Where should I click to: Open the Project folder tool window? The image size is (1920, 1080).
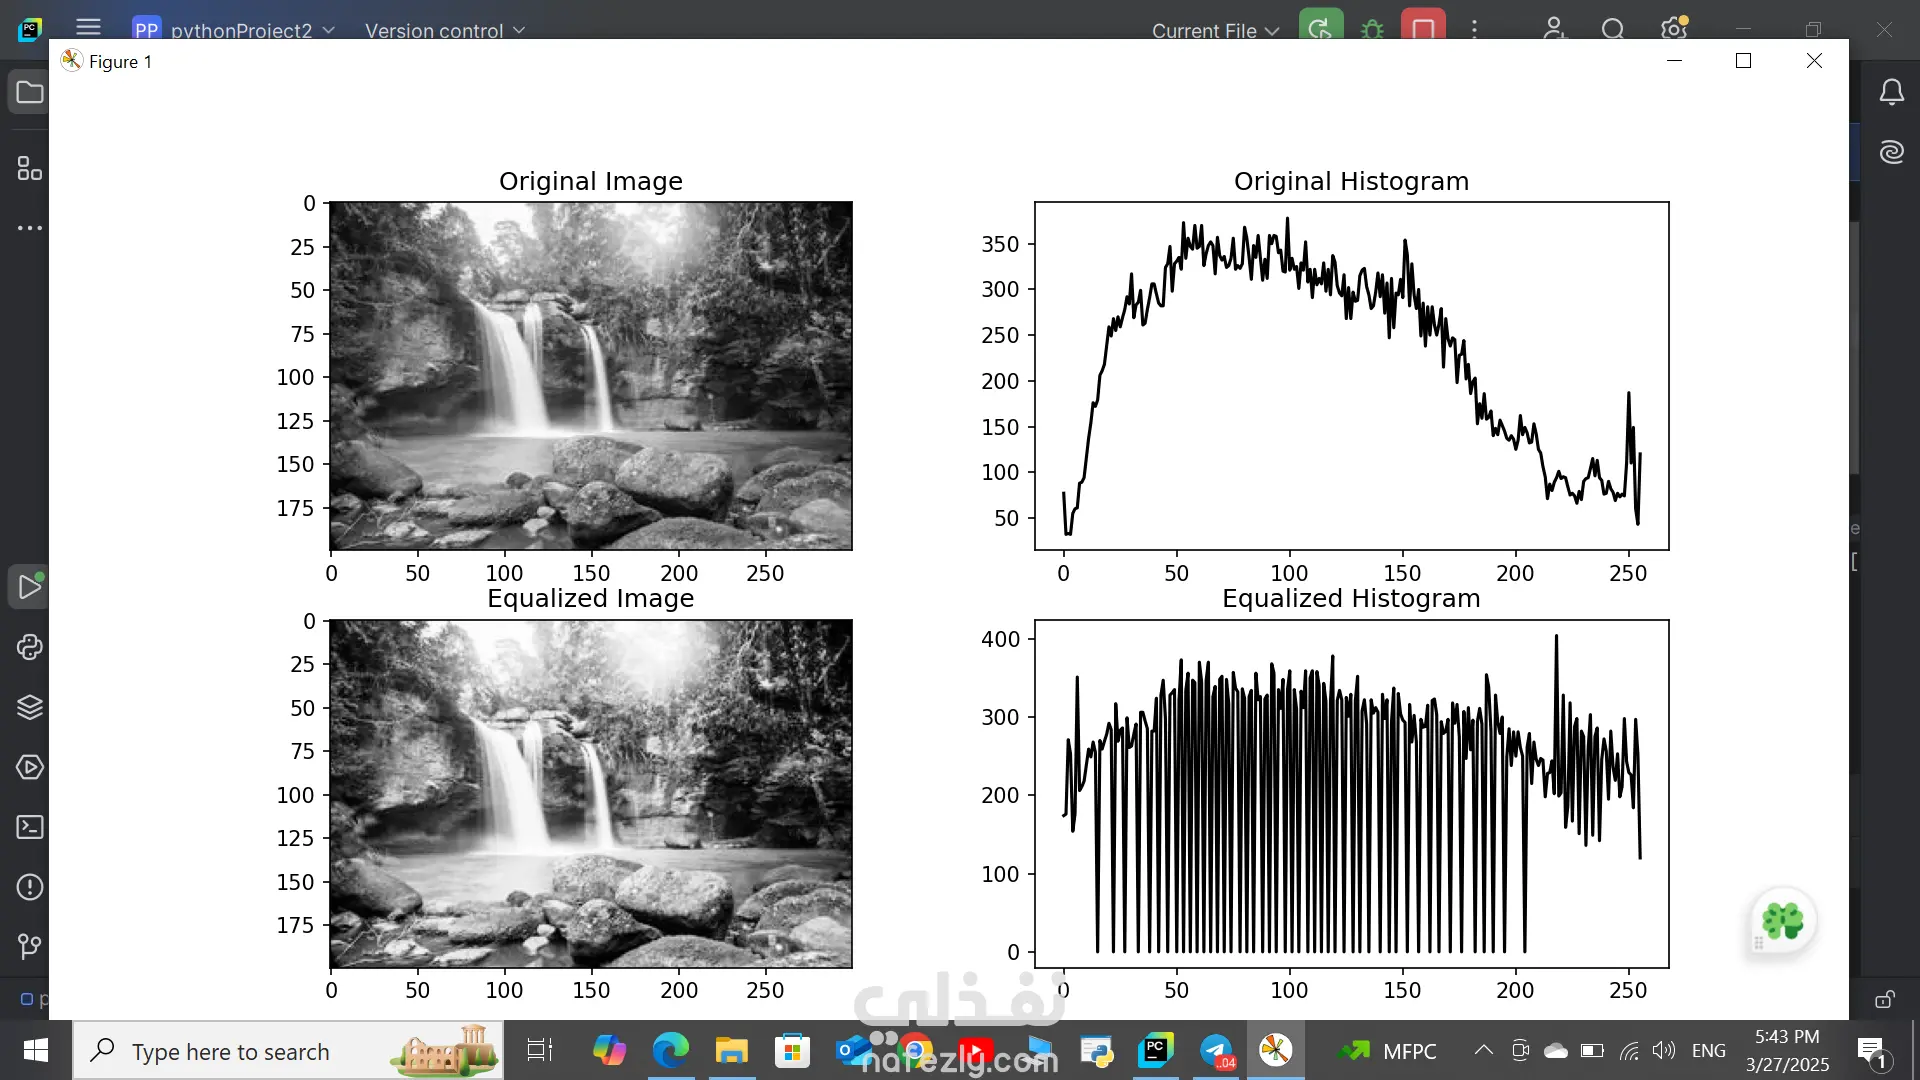[x=30, y=93]
